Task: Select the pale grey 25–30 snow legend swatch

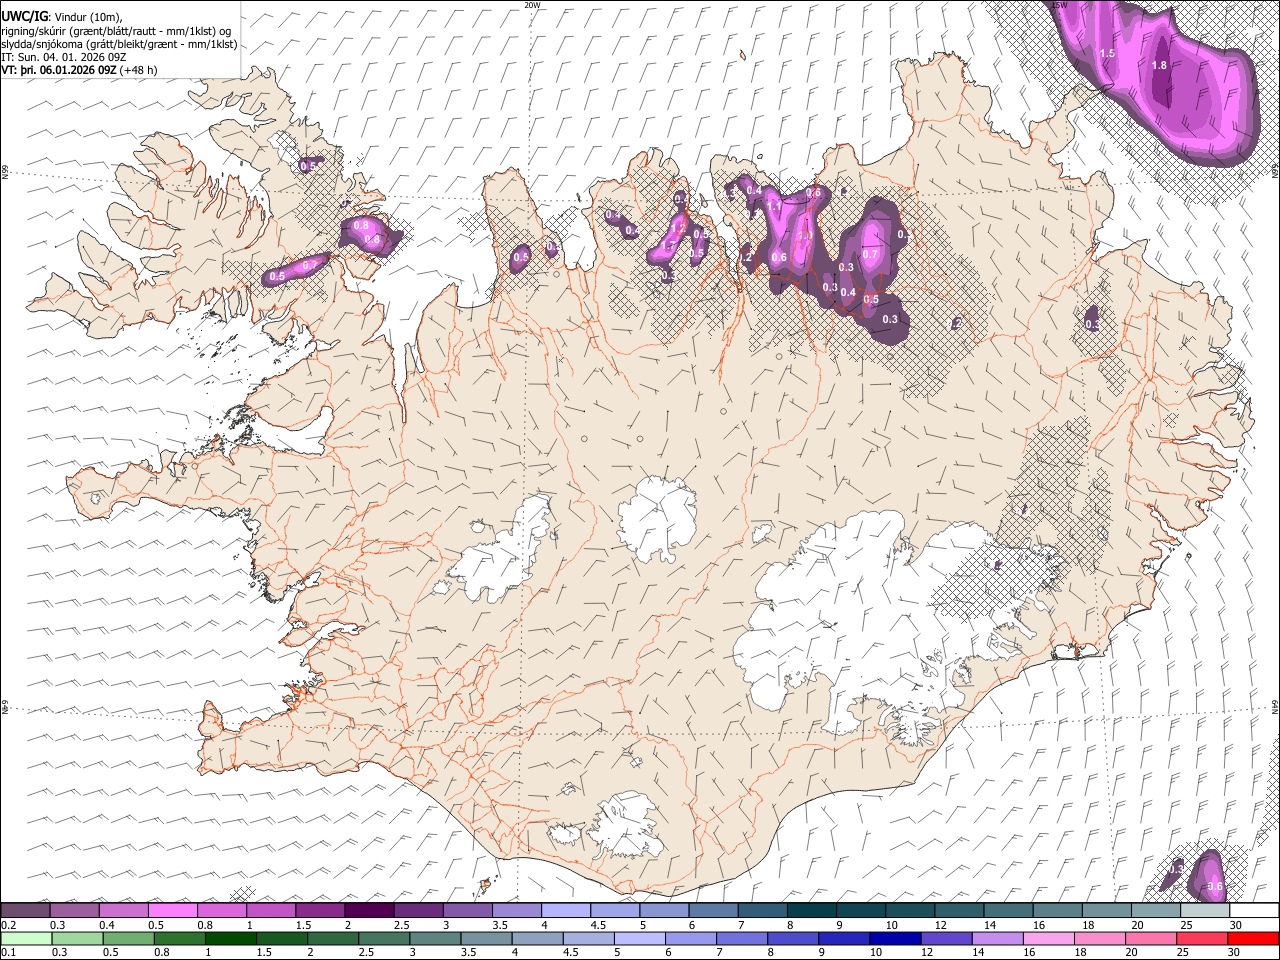Action: (x=1206, y=911)
